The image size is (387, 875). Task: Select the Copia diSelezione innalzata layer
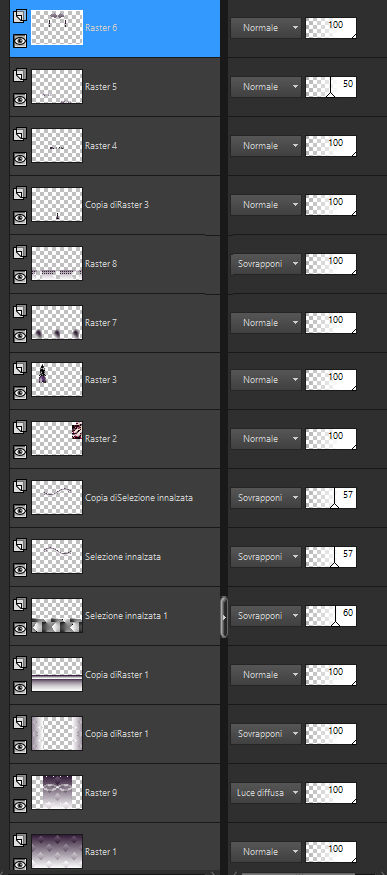[139, 498]
